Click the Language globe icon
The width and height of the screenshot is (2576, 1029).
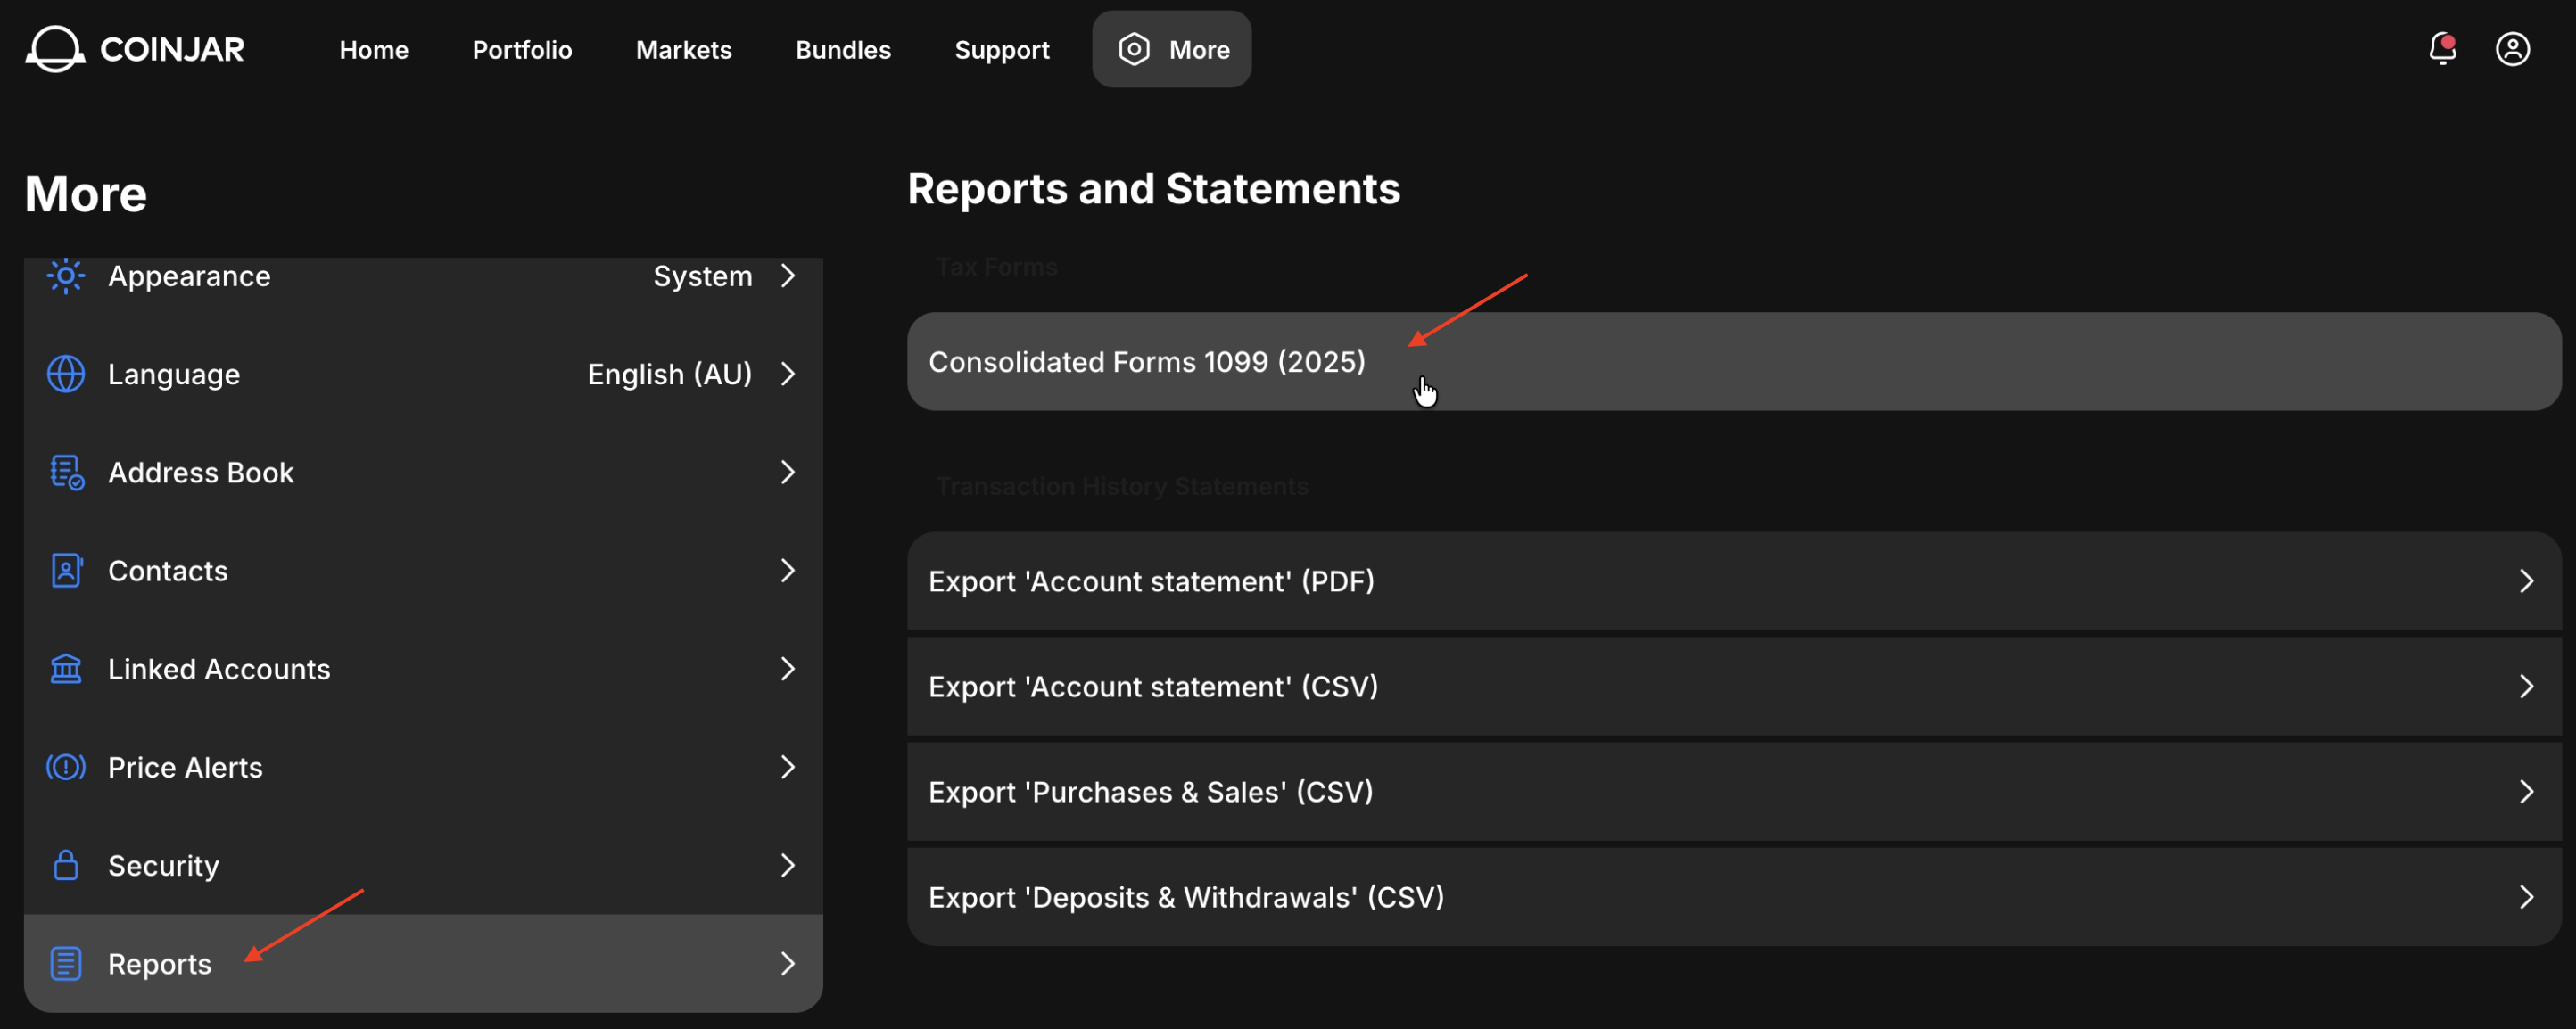66,374
